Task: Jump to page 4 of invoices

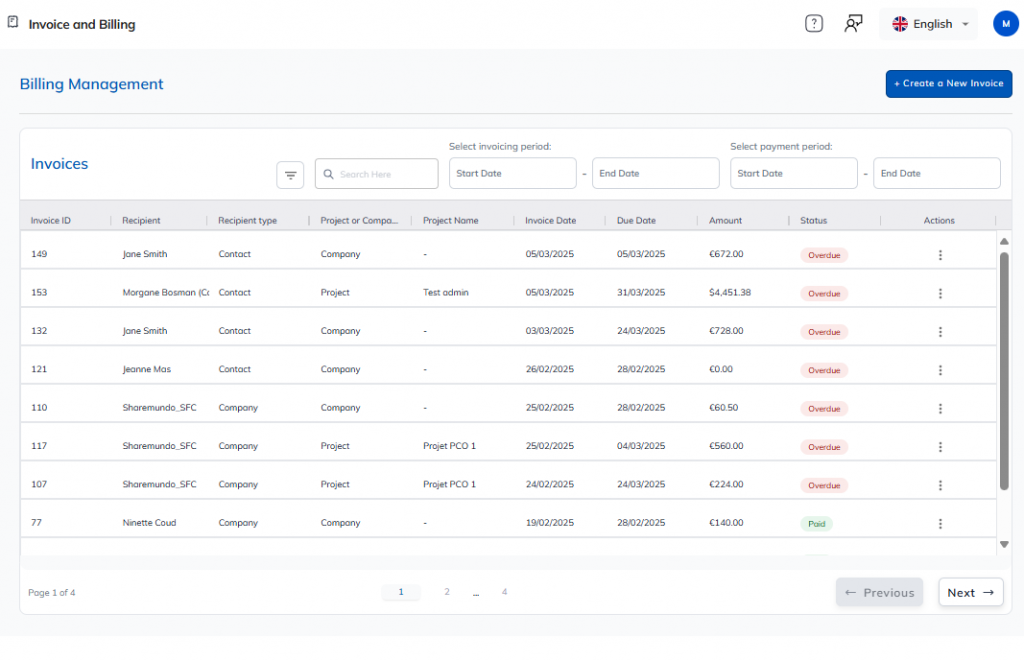Action: pos(504,592)
